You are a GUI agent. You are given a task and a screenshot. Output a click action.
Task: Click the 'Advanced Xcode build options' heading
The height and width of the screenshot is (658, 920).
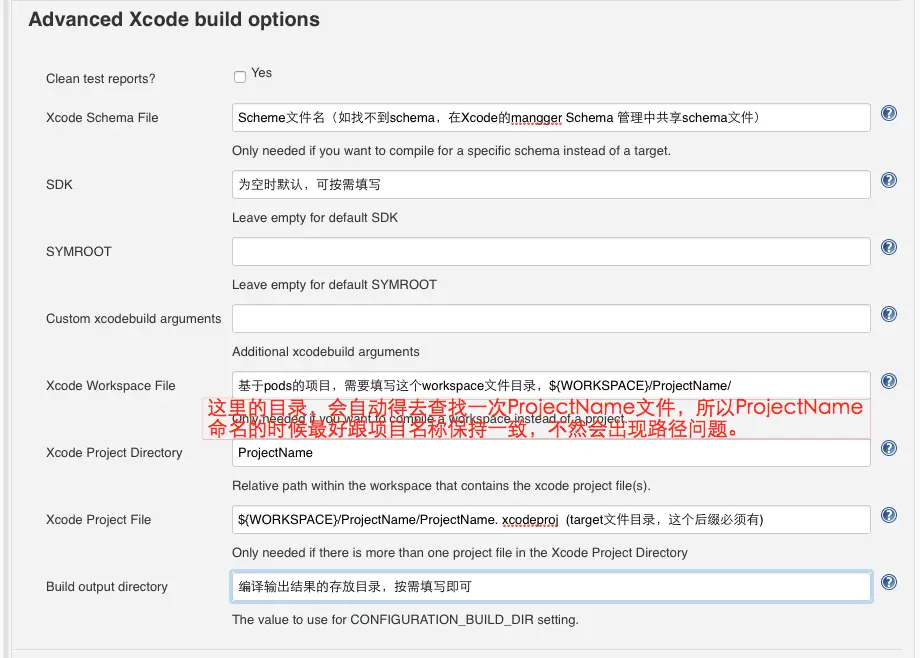click(174, 19)
